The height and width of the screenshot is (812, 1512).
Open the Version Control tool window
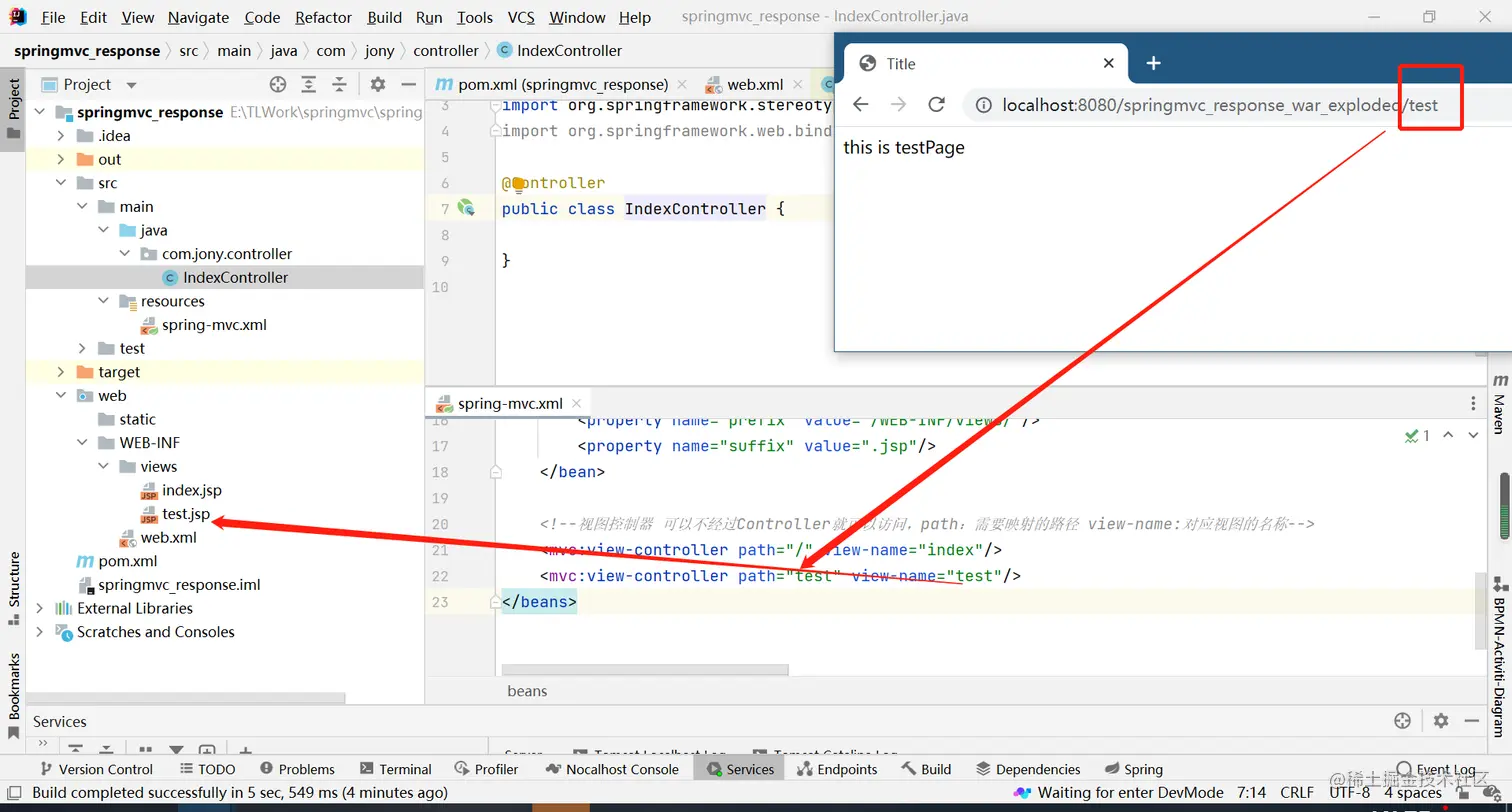(x=95, y=769)
